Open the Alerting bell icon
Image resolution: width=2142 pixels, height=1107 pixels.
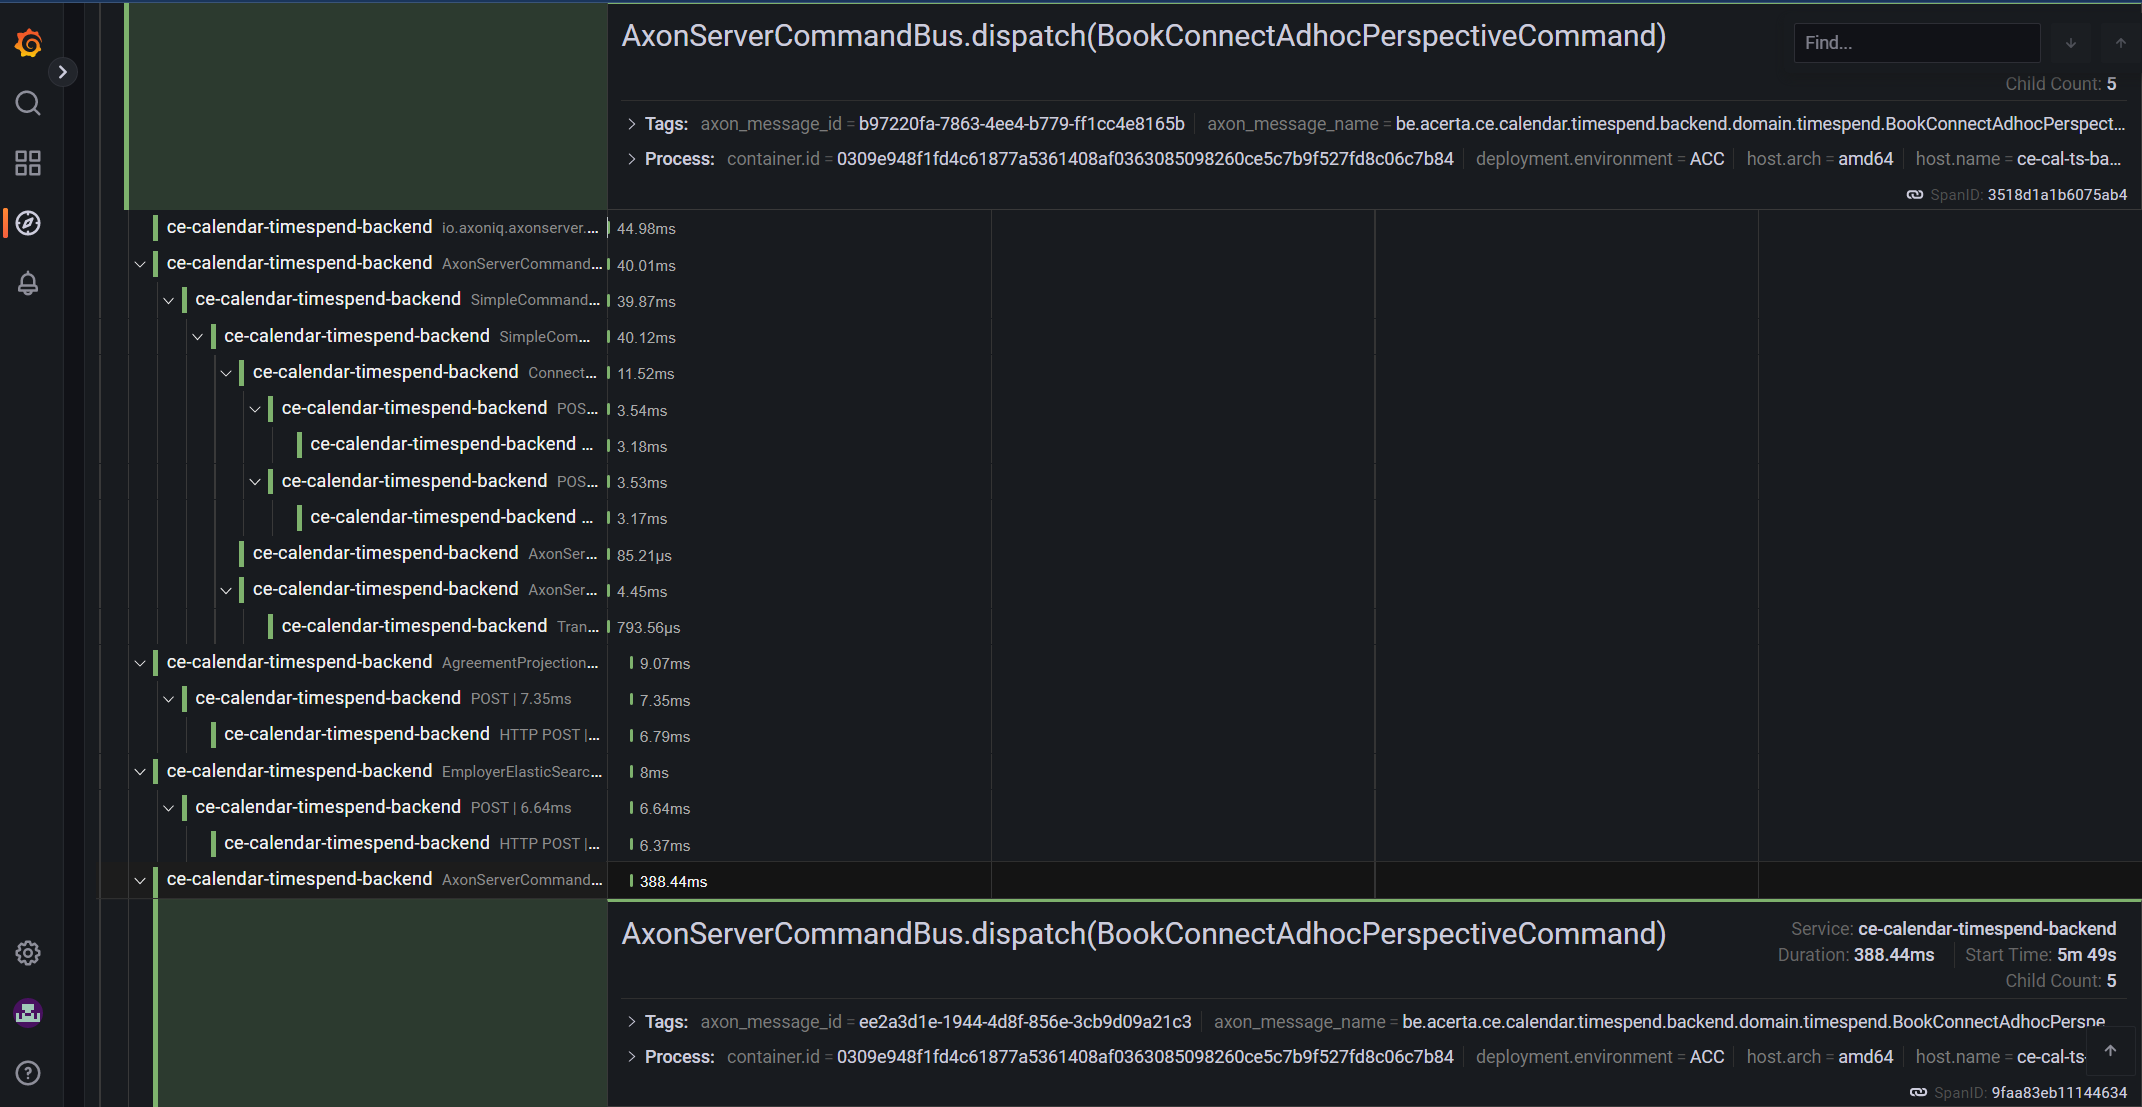point(28,283)
